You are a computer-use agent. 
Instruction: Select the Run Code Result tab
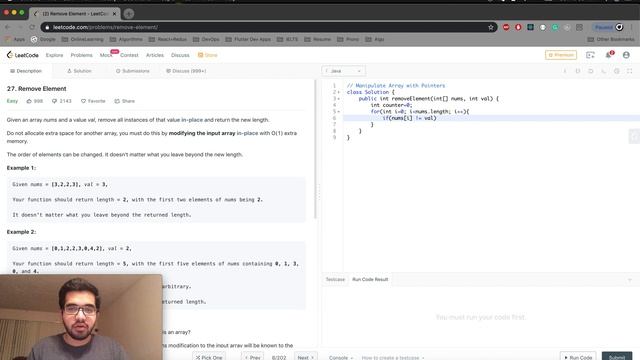370,280
